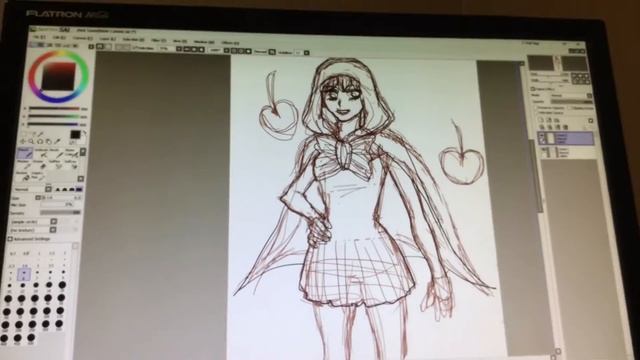Expand the Advanced Settings checkbox
The width and height of the screenshot is (640, 360).
click(10, 239)
